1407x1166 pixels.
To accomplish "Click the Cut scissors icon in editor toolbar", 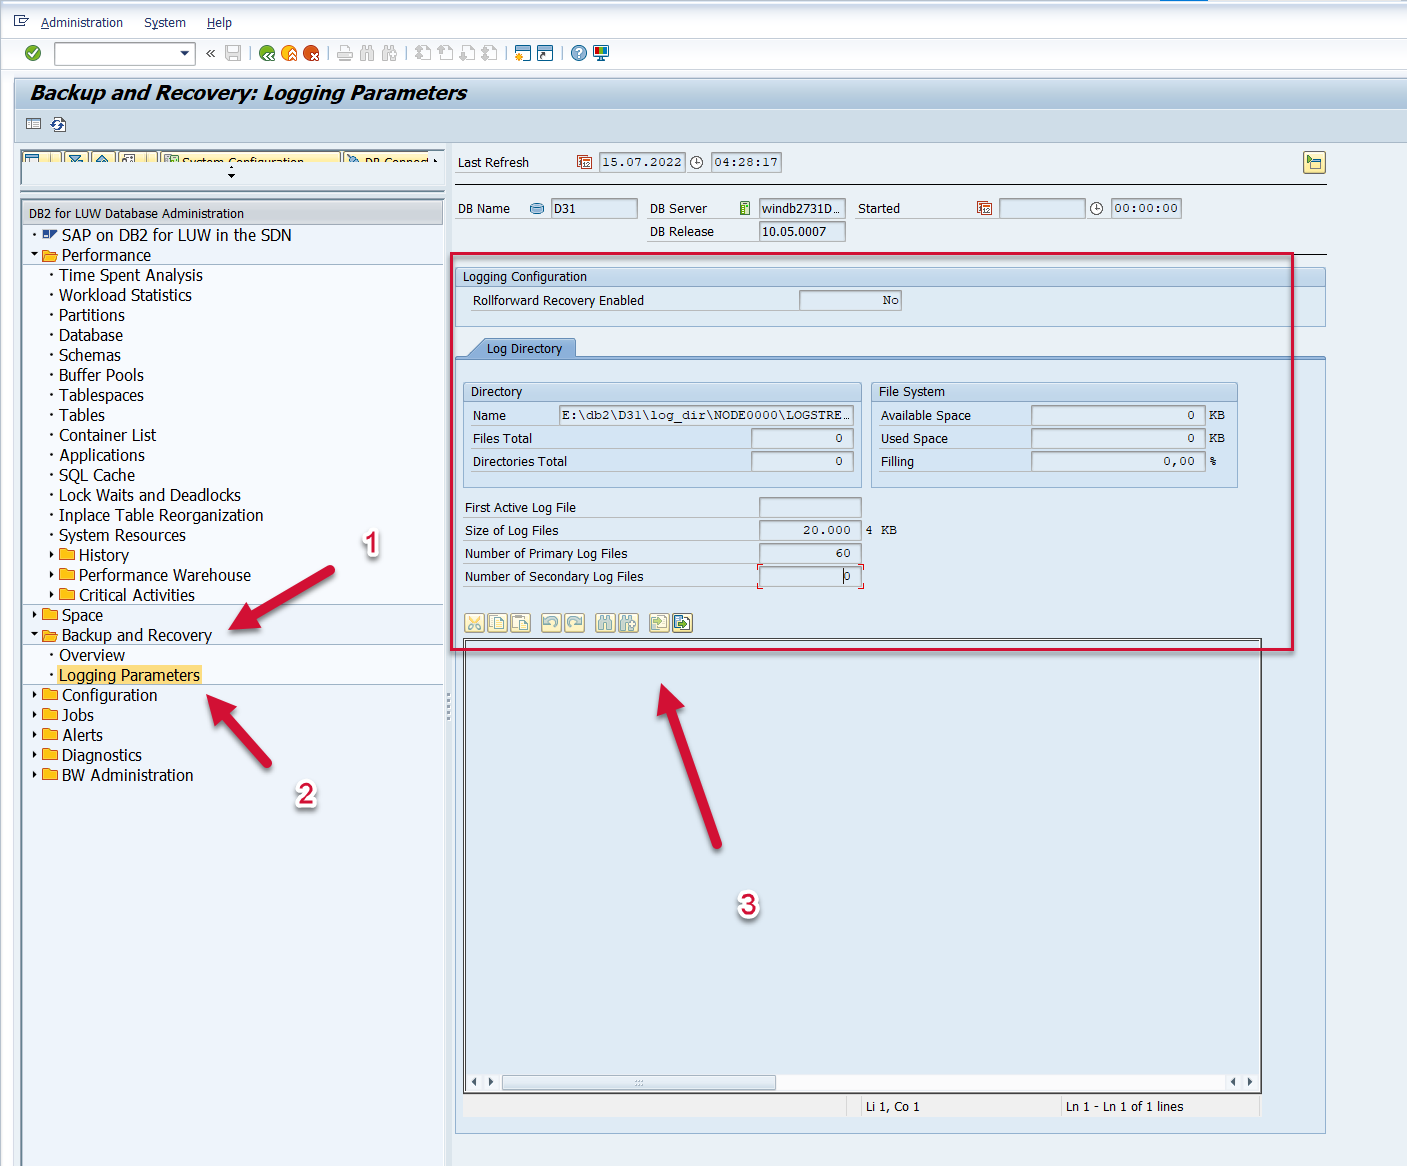I will (x=474, y=623).
